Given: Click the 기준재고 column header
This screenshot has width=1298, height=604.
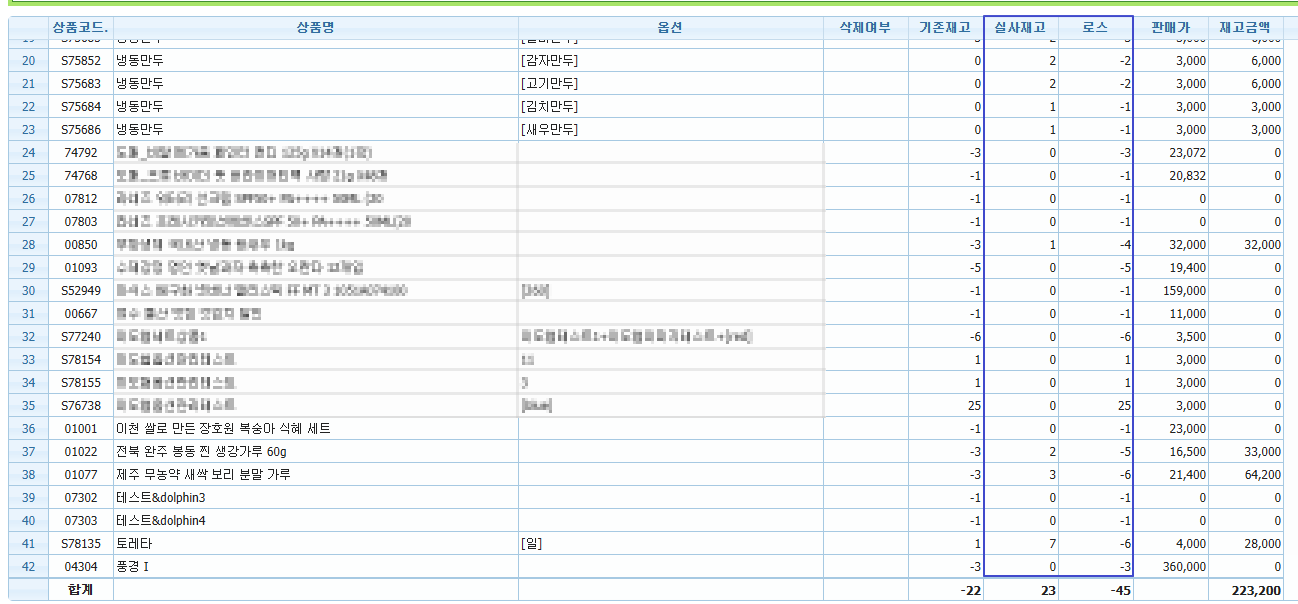Looking at the screenshot, I should (x=945, y=28).
